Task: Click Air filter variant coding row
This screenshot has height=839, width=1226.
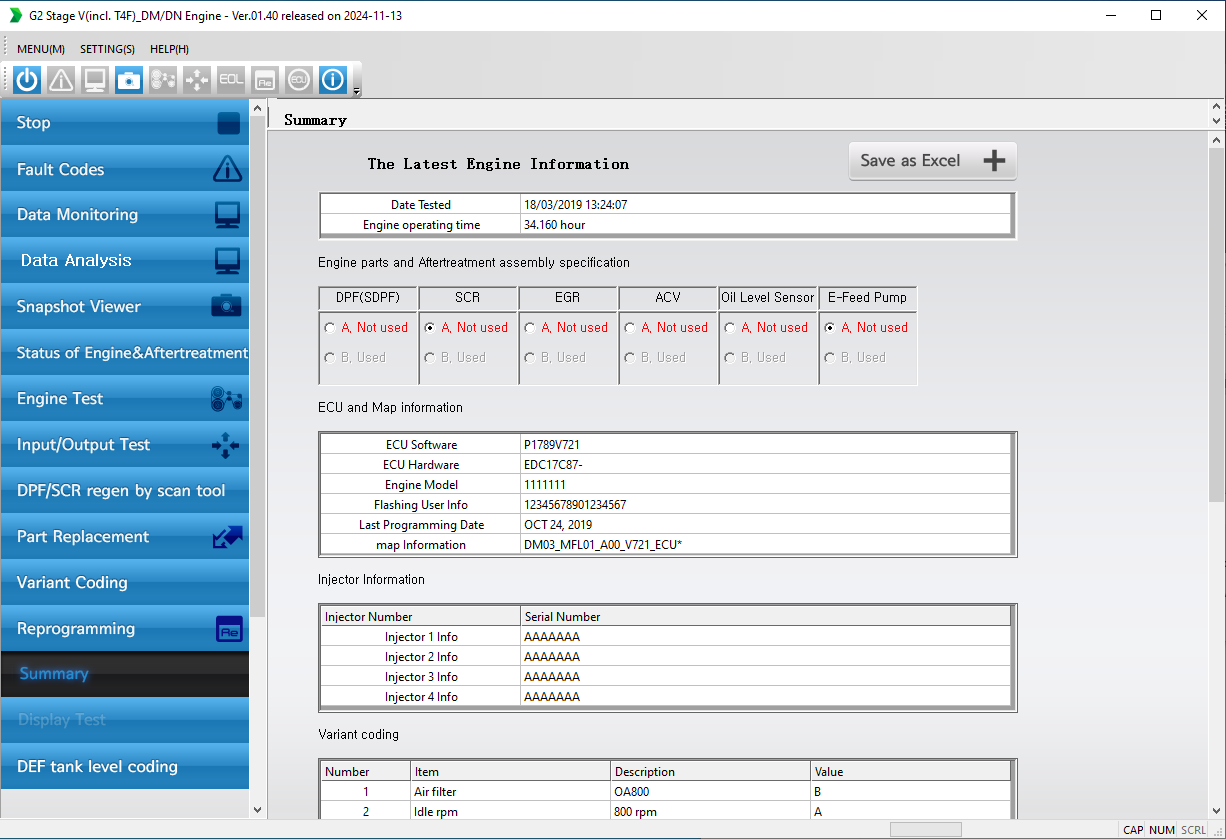Action: coord(666,792)
